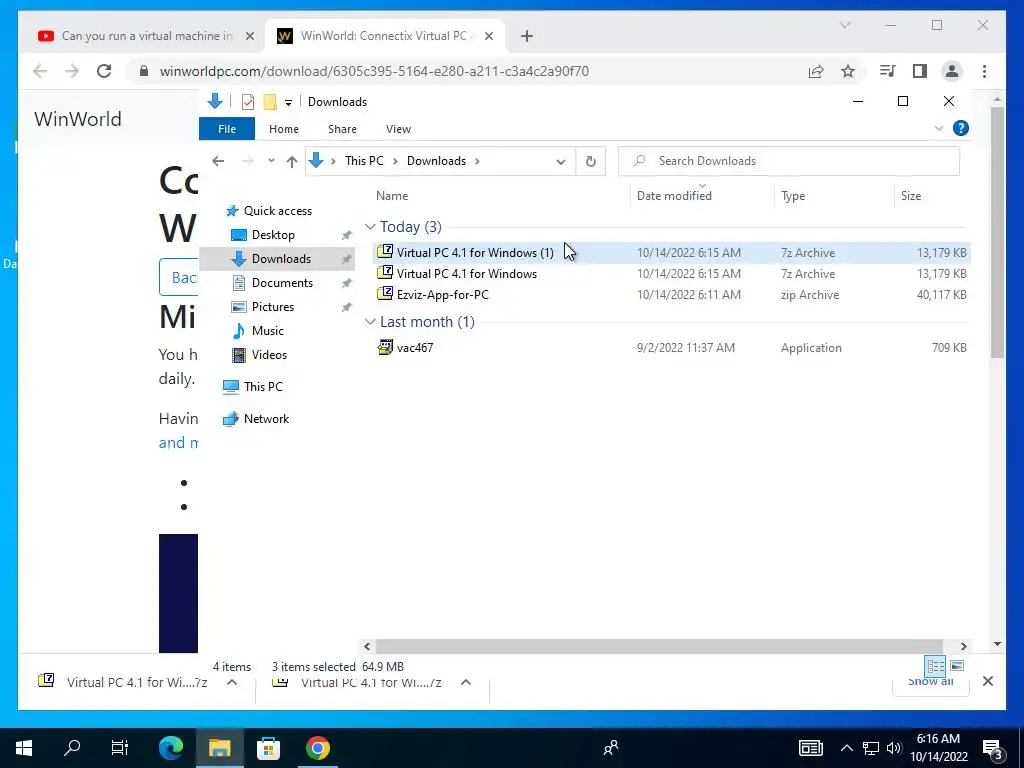Open the Customize Quick Access Toolbar dropdown arrow

[x=288, y=103]
